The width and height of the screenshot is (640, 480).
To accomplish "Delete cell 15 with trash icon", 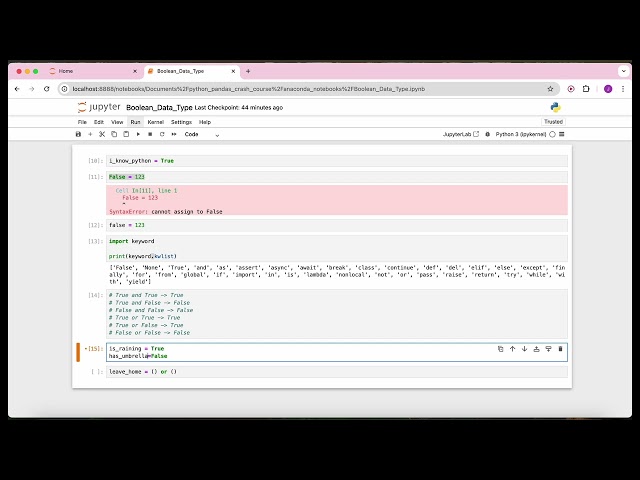I will pos(560,349).
